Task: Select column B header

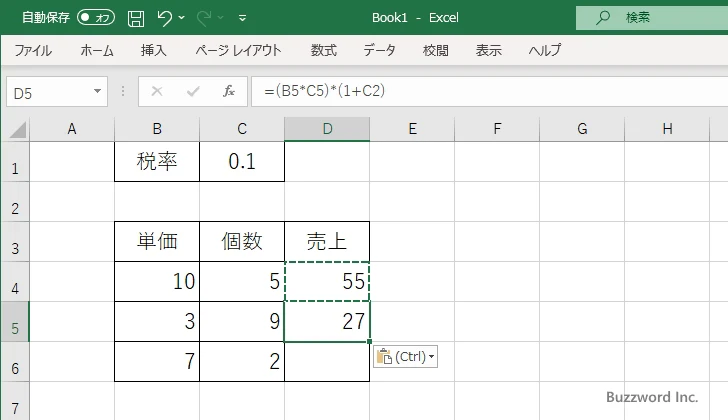Action: click(157, 129)
